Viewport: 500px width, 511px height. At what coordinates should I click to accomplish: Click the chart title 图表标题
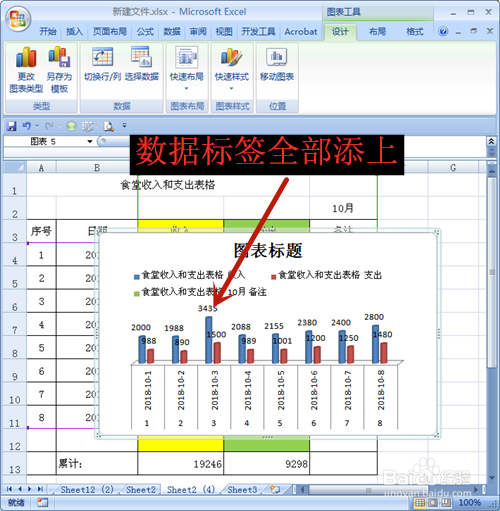[x=268, y=251]
